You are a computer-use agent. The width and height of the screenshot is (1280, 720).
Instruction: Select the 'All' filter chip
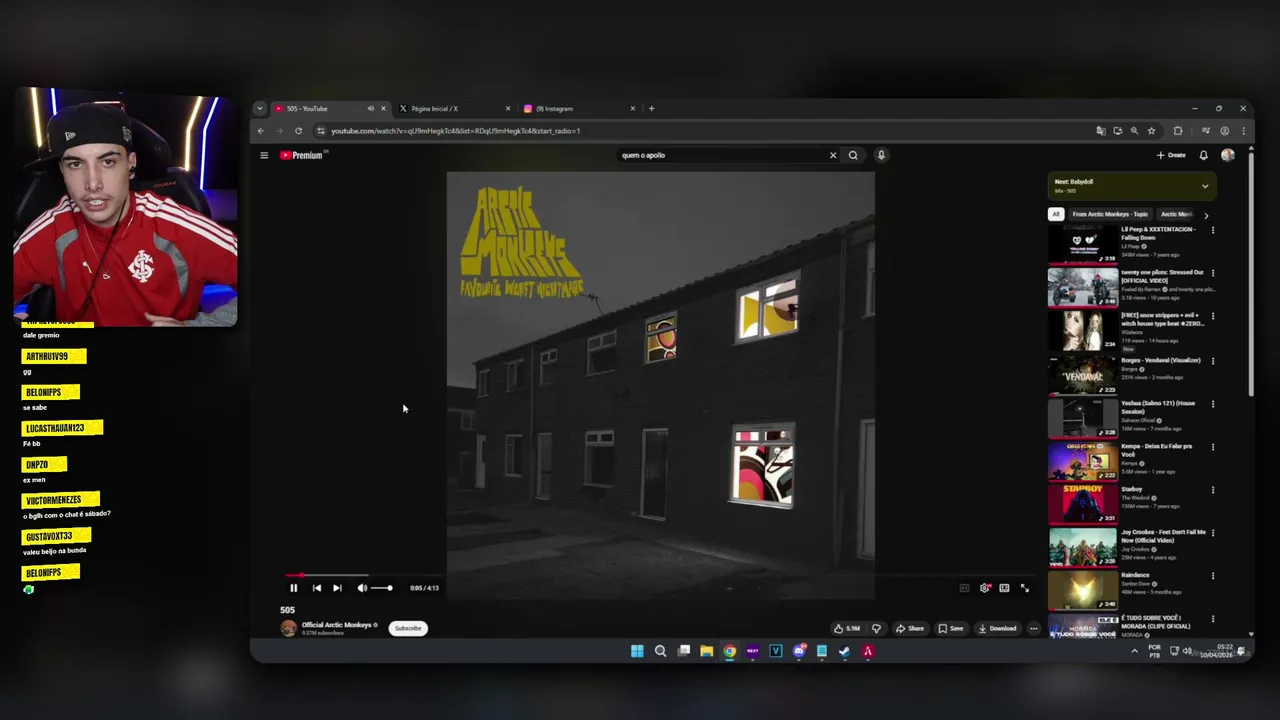coord(1056,214)
